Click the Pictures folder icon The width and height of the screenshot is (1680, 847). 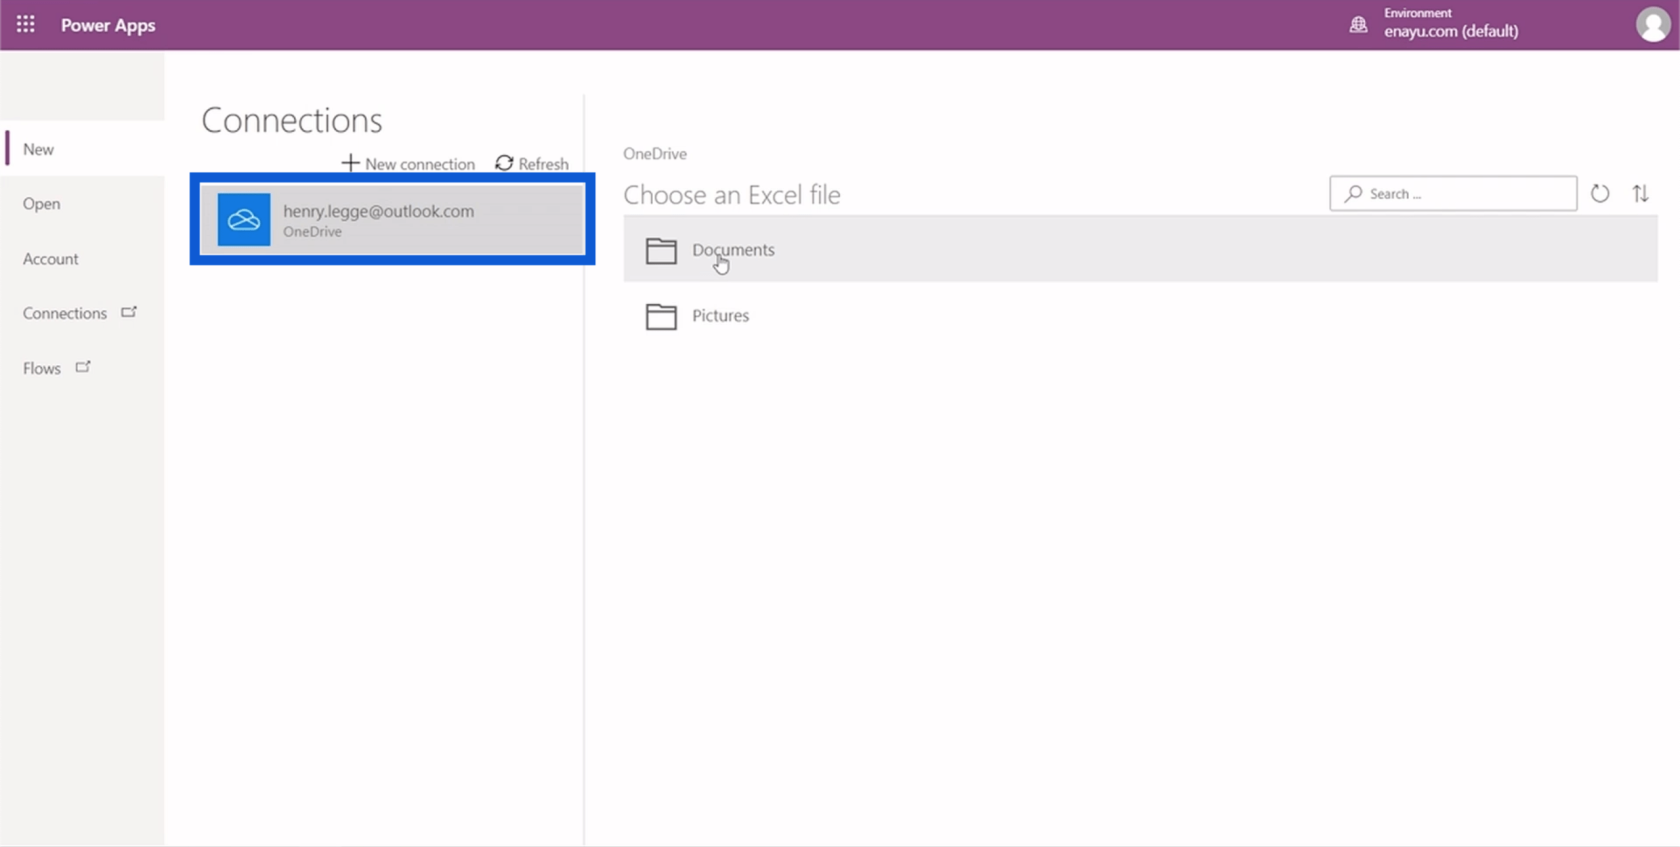(x=661, y=316)
